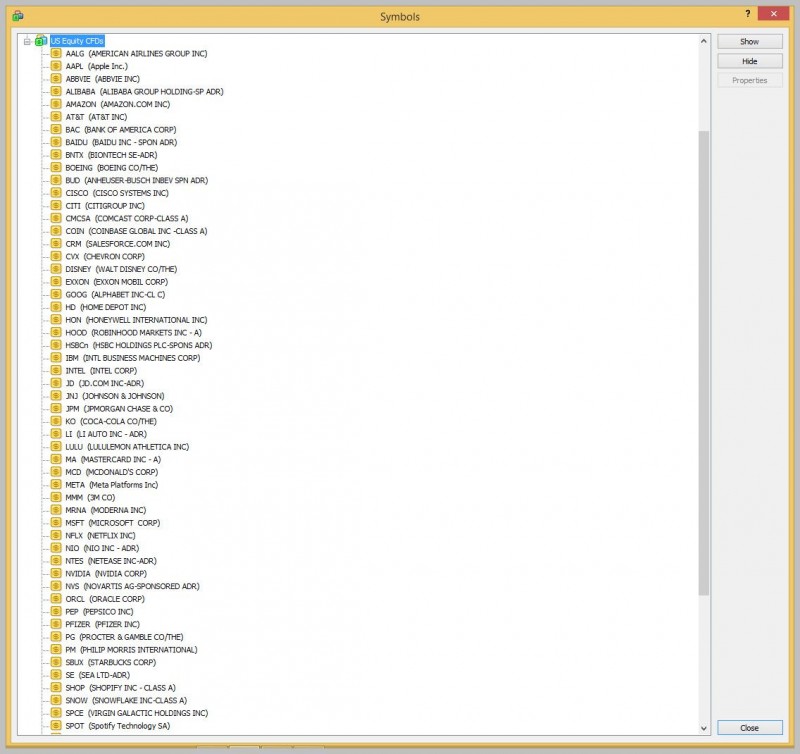The width and height of the screenshot is (800, 754).
Task: Select LI (LI AUTO INC - ADR)
Action: pyautogui.click(x=106, y=434)
